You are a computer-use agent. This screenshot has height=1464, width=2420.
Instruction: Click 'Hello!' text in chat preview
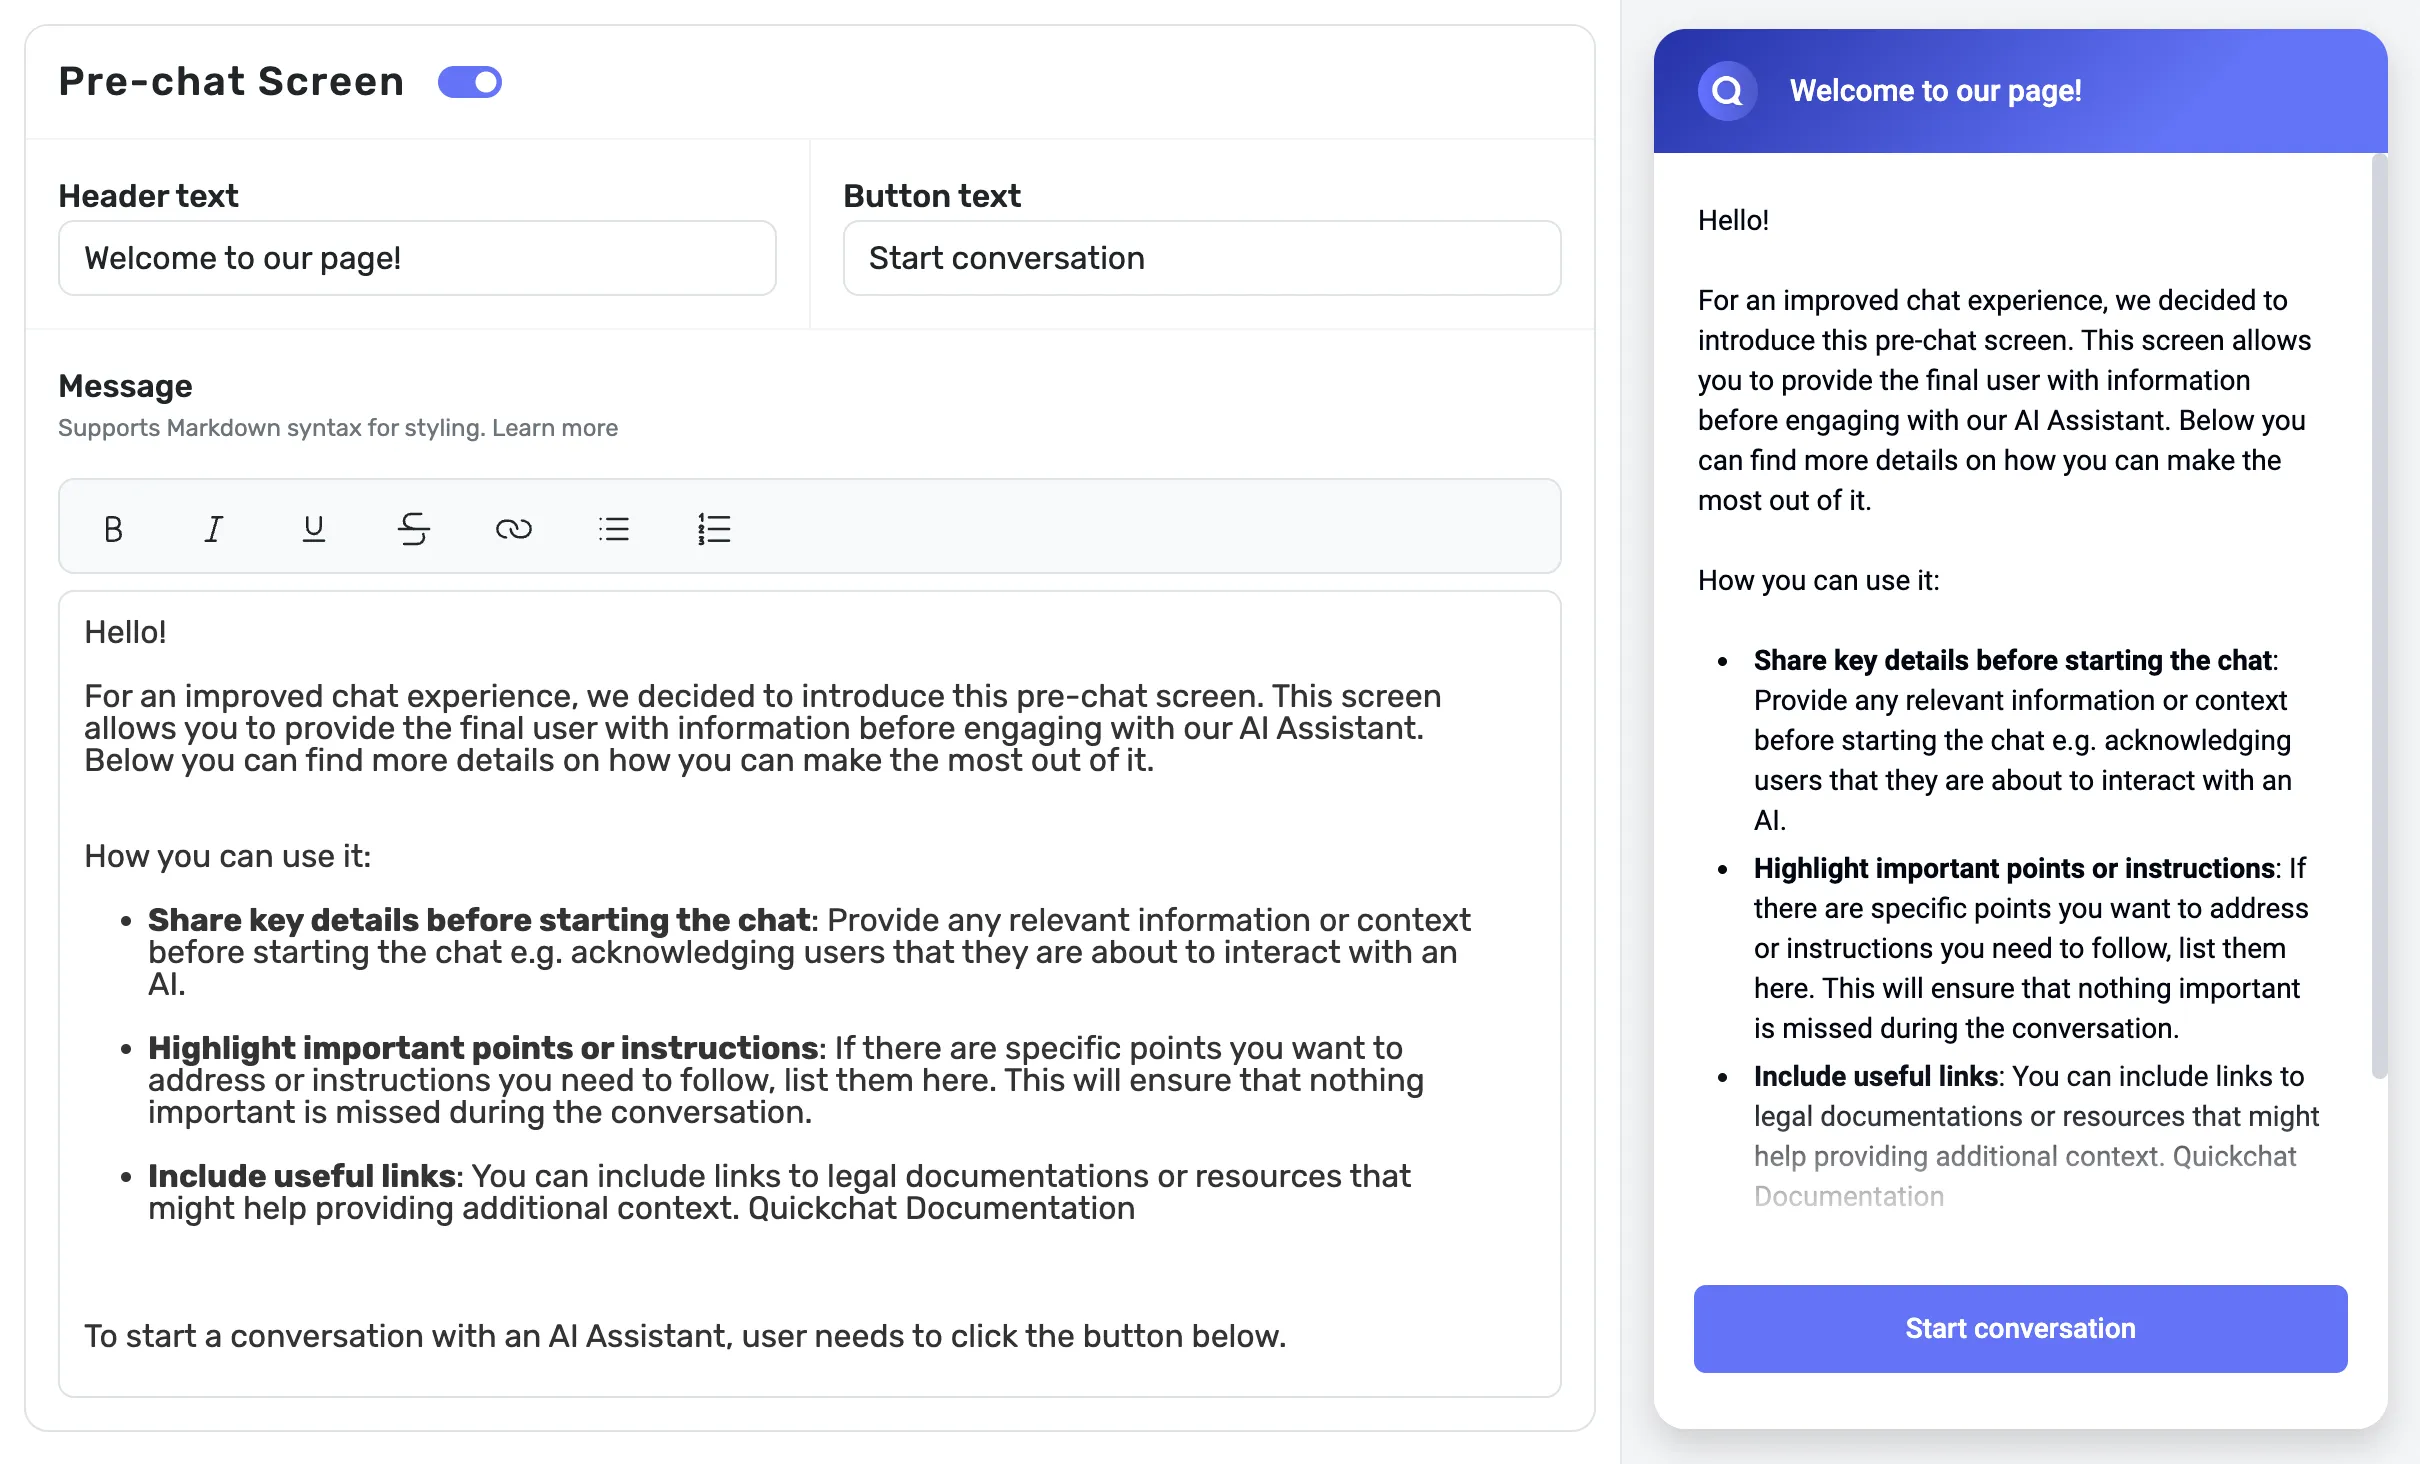pos(1733,220)
